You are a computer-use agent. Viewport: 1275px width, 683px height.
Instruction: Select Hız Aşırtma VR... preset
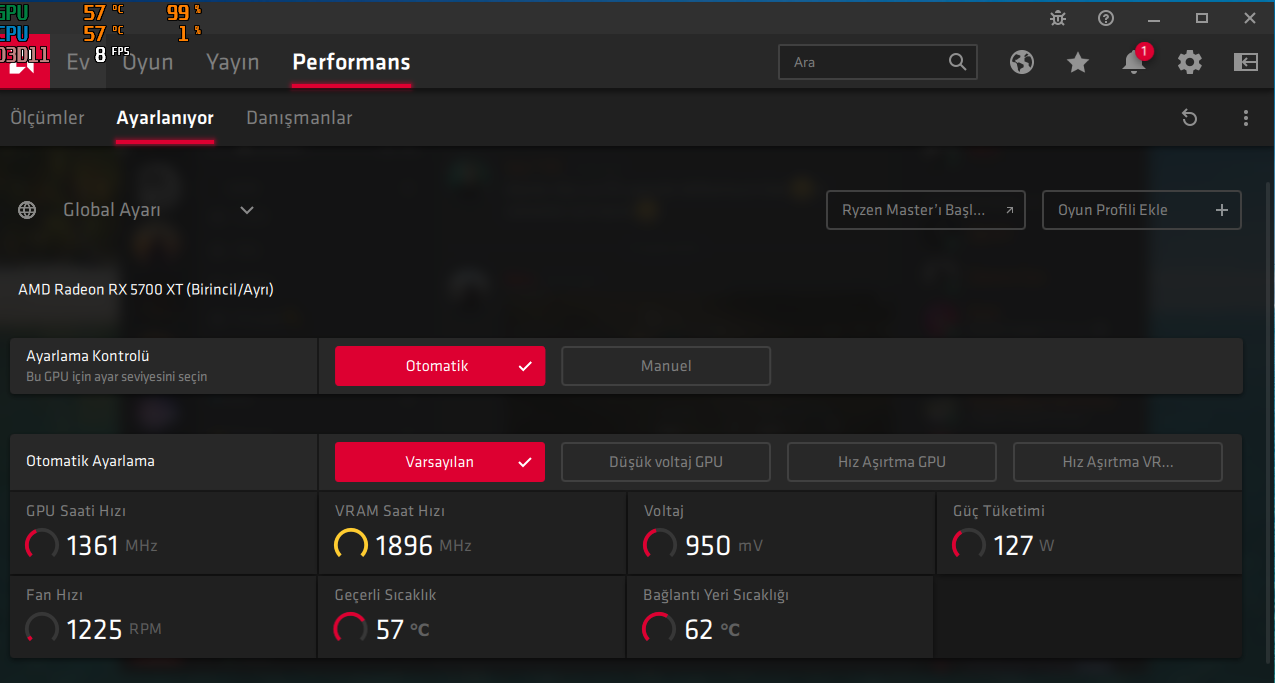[x=1118, y=462]
